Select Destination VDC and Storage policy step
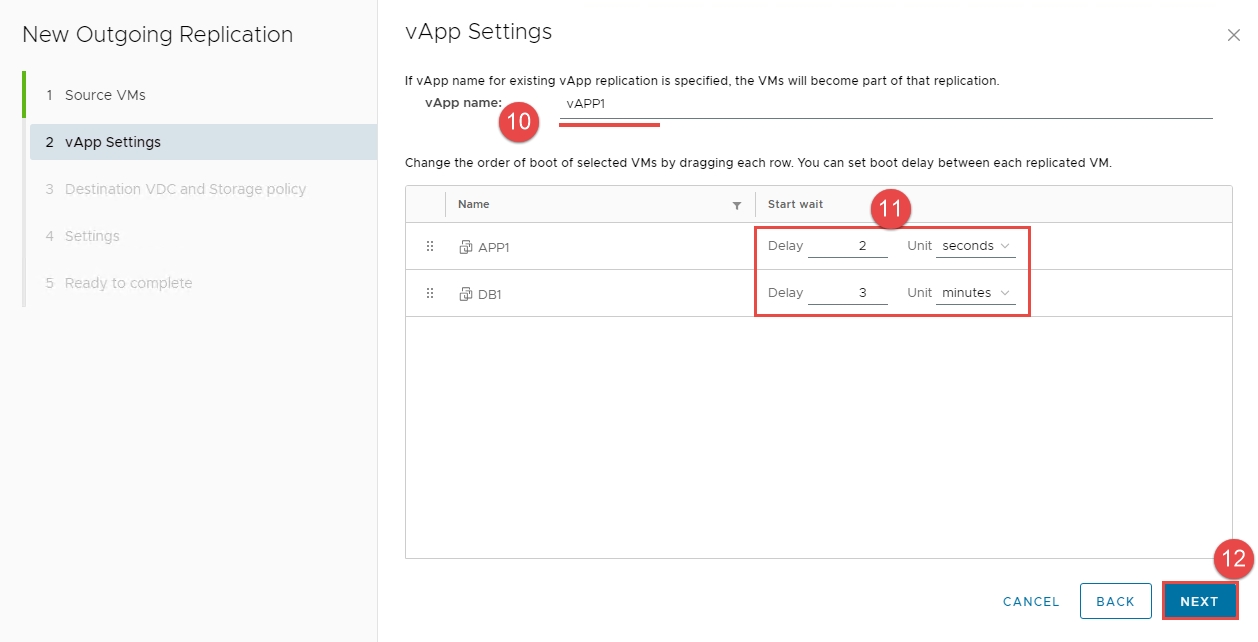This screenshot has height=642, width=1258. 185,189
